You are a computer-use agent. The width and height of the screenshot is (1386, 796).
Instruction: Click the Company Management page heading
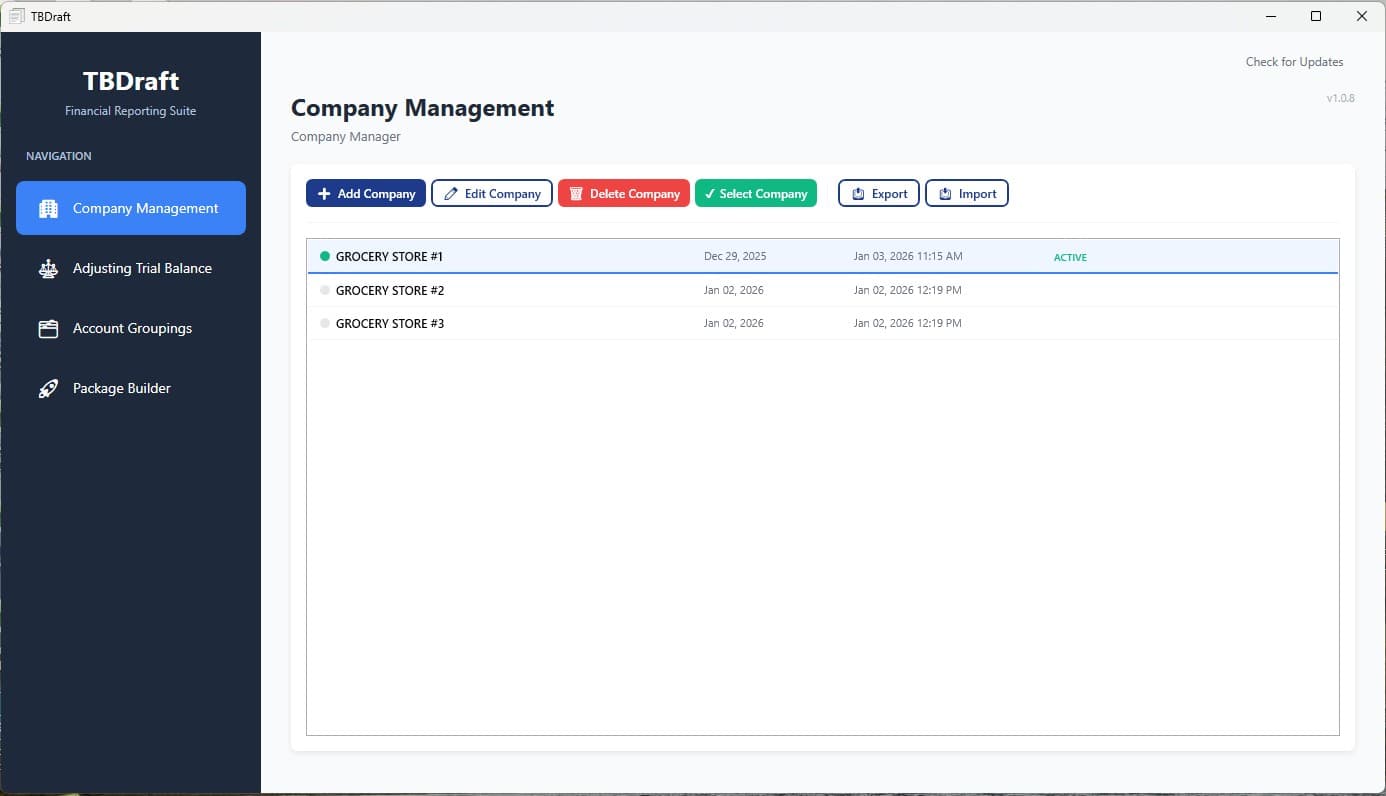point(422,108)
